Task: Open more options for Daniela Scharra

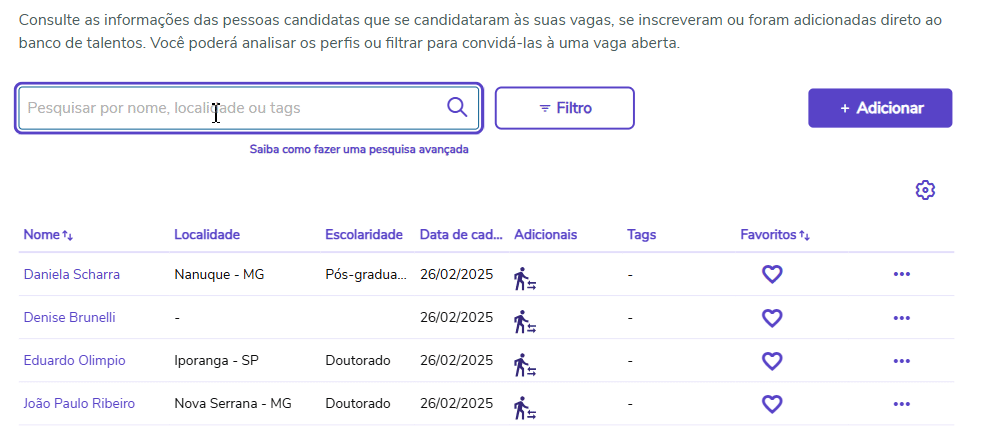Action: click(x=901, y=274)
